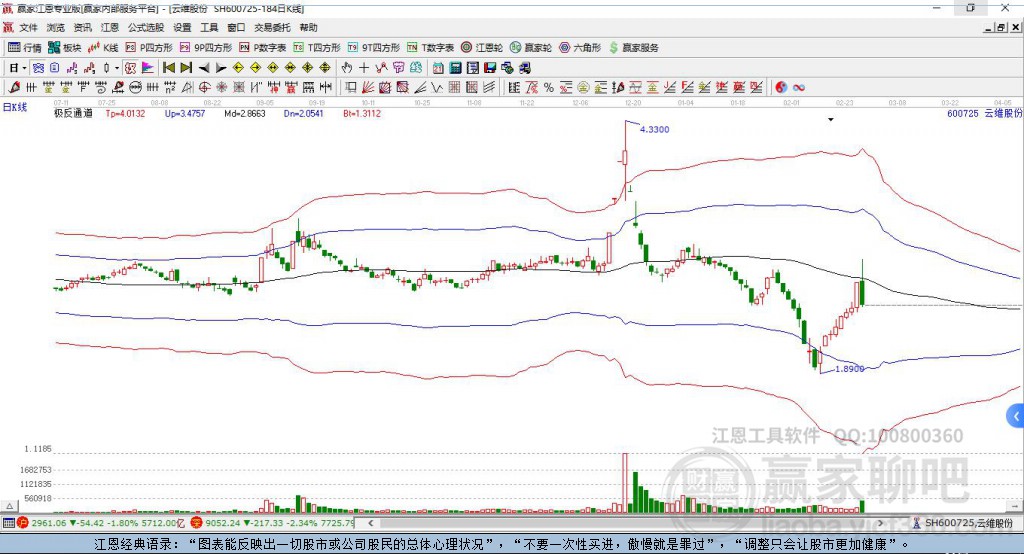Click the Tp=4.0132 value
Viewport: 1024px width, 554px height.
click(x=125, y=113)
